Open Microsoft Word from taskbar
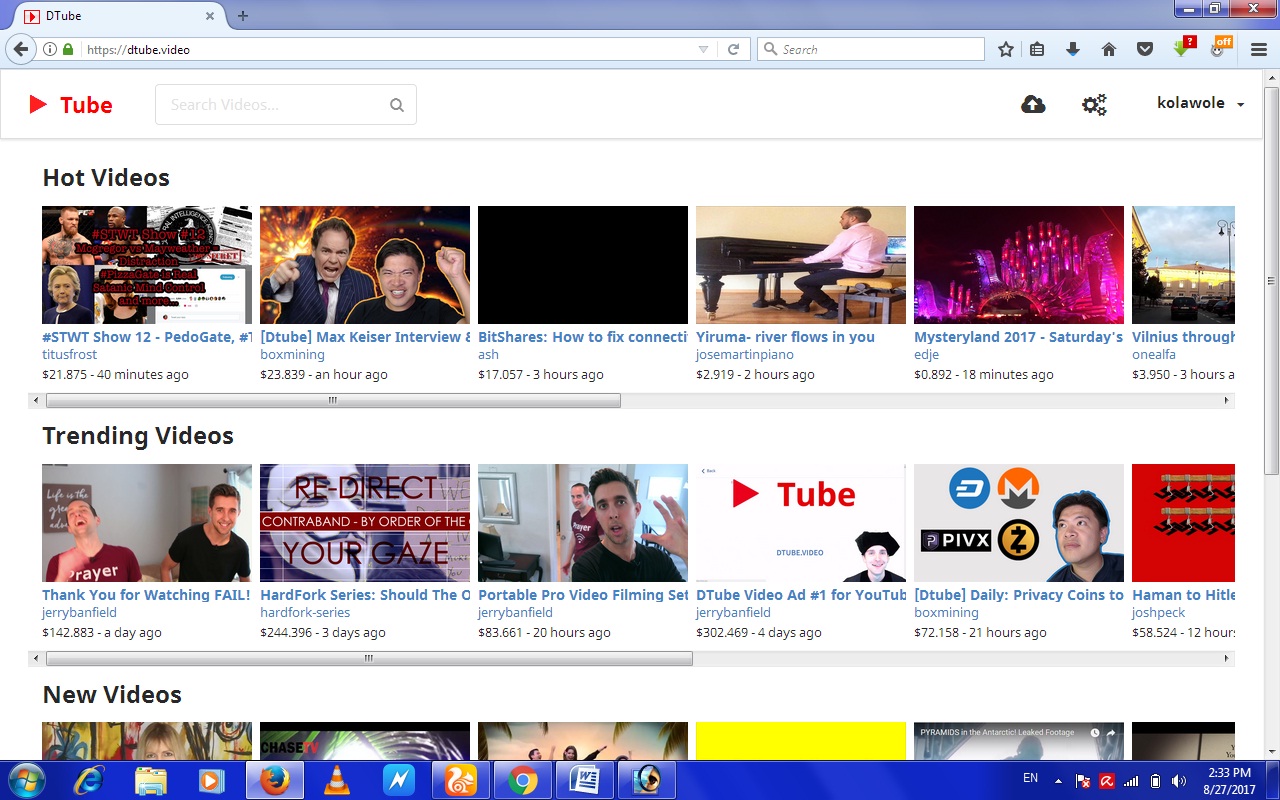Viewport: 1280px width, 800px height. coord(583,780)
